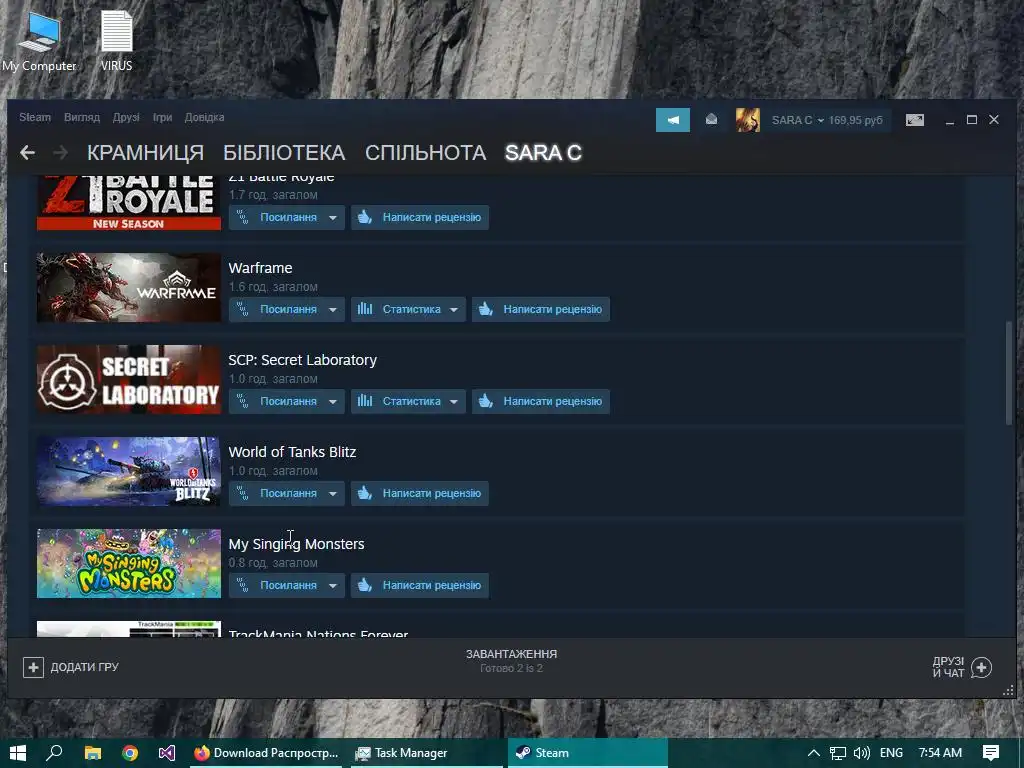Open the Друзі menu

(x=126, y=118)
